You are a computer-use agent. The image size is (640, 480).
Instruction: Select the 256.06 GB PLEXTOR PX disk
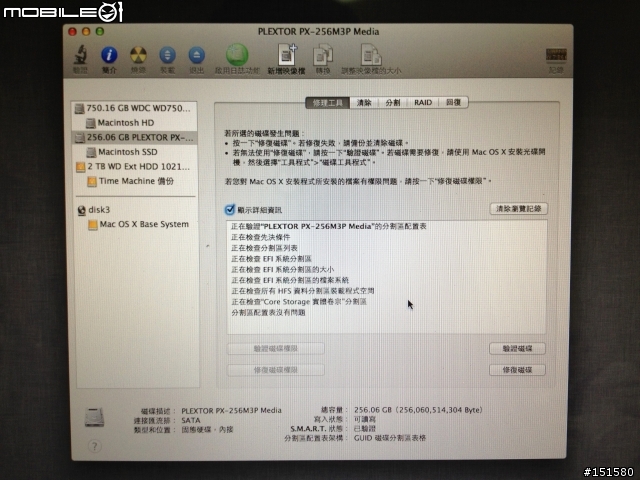click(134, 137)
